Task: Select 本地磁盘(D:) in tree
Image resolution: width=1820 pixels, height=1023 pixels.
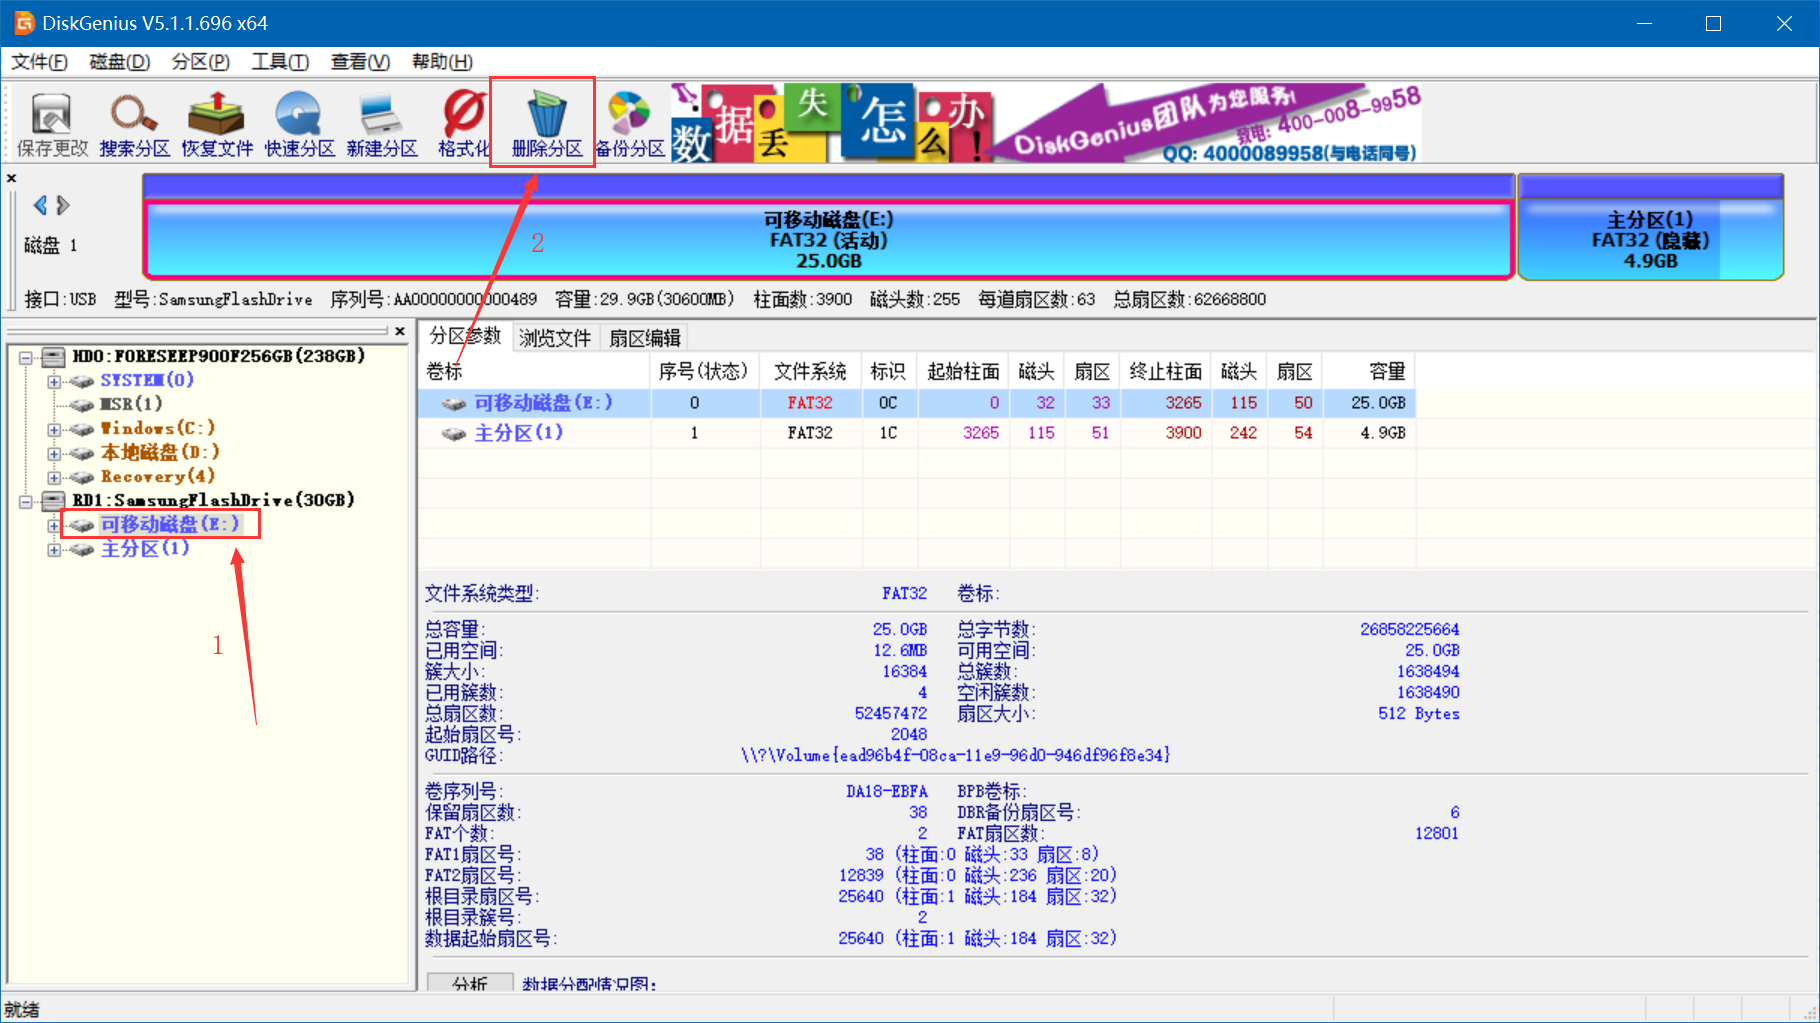Action: coord(159,452)
